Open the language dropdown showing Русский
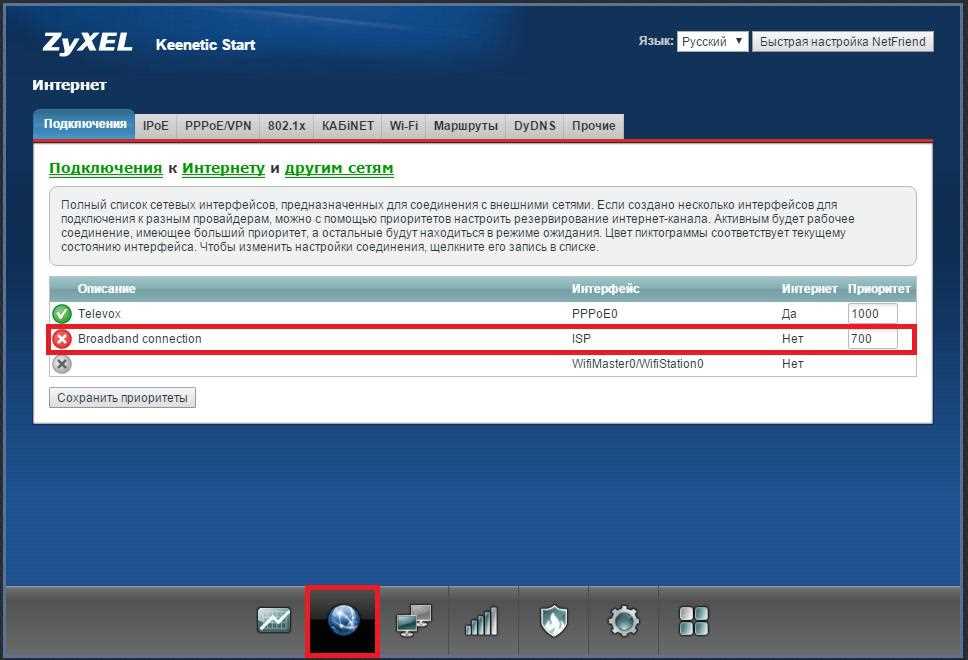This screenshot has height=660, width=968. tap(712, 41)
